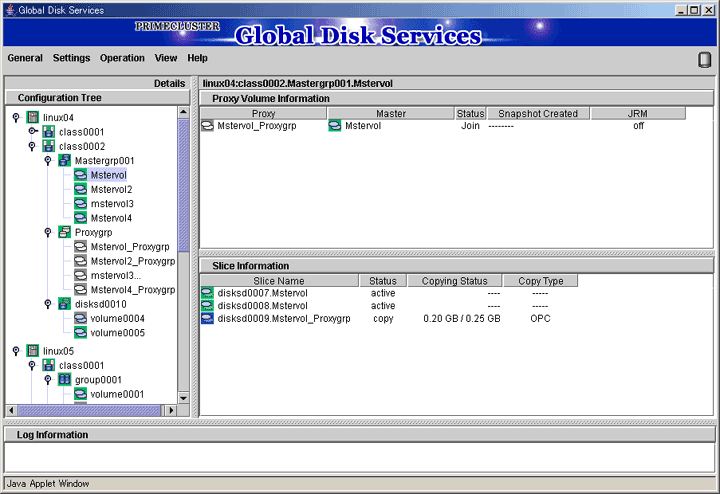Click the tree's horizontal scrollbar right arrow
This screenshot has height=494, width=720.
point(171,410)
